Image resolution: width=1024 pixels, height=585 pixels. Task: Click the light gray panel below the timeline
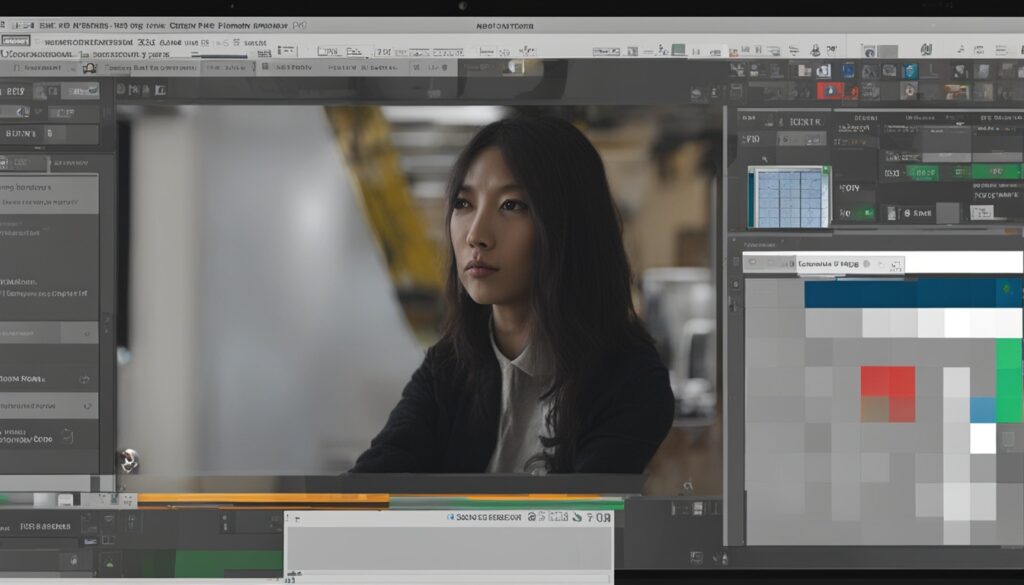(x=448, y=548)
